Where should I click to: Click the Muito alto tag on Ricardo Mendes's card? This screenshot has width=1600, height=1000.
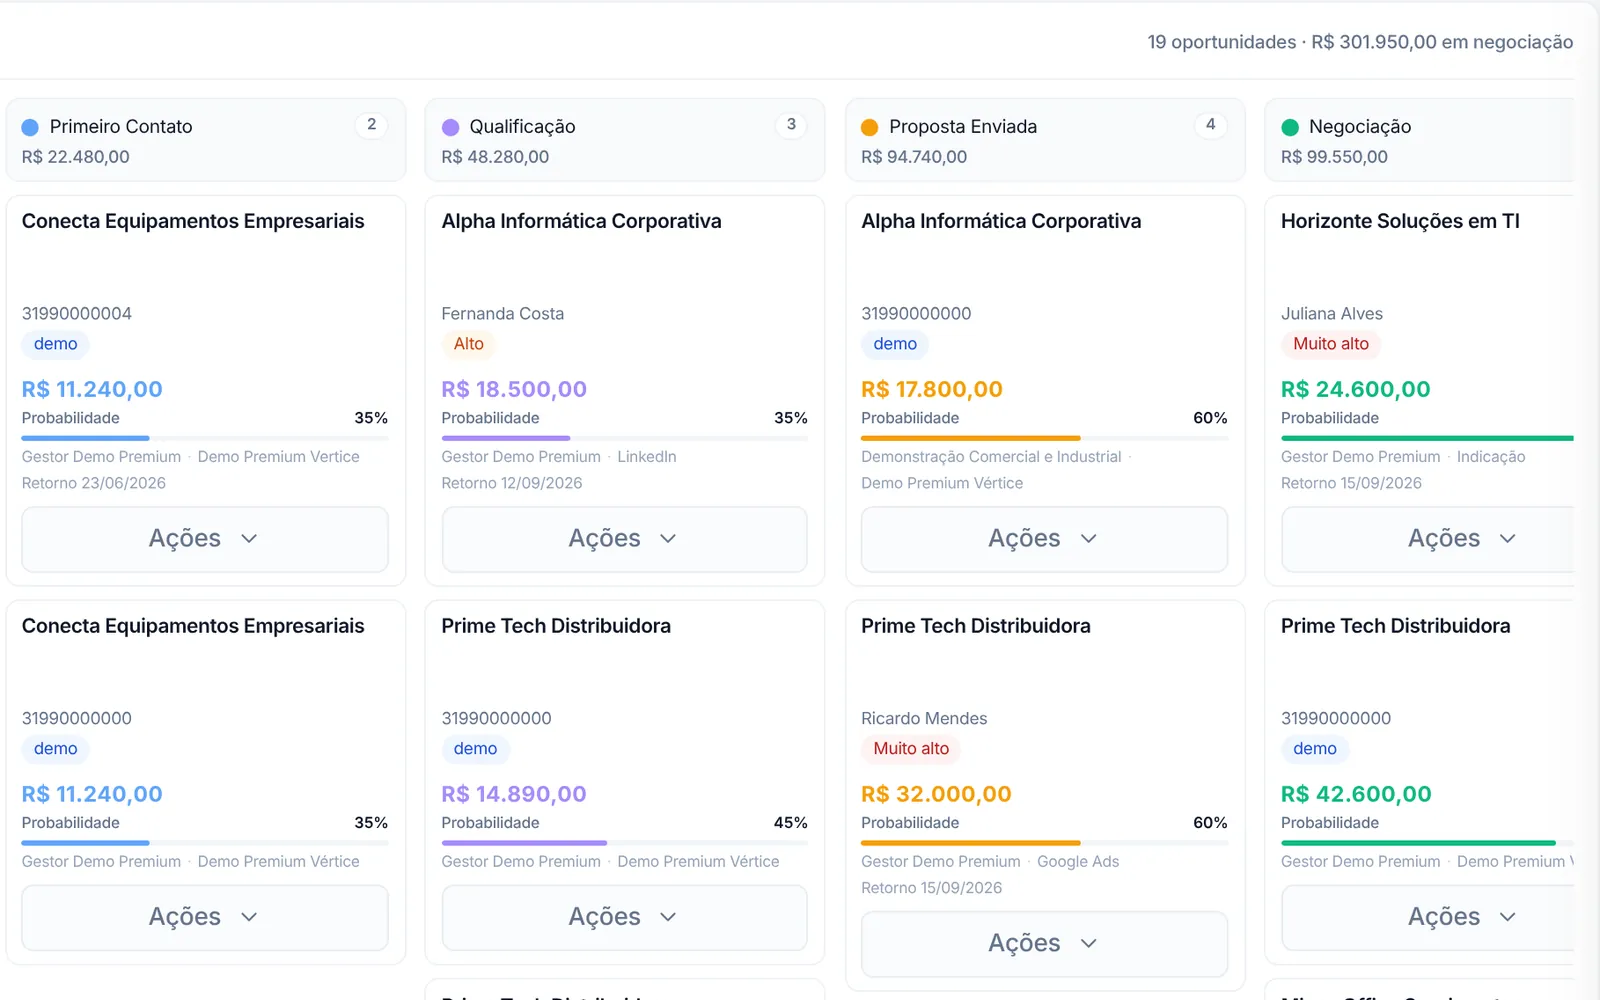(x=911, y=749)
